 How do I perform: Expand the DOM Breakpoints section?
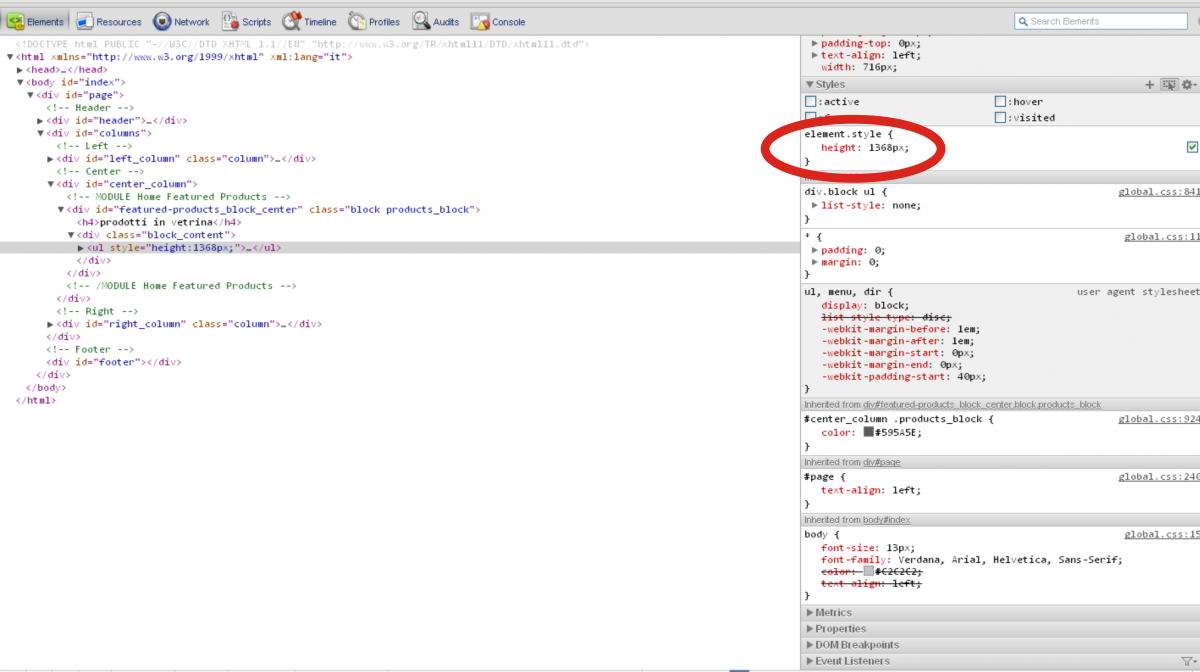[x=856, y=645]
